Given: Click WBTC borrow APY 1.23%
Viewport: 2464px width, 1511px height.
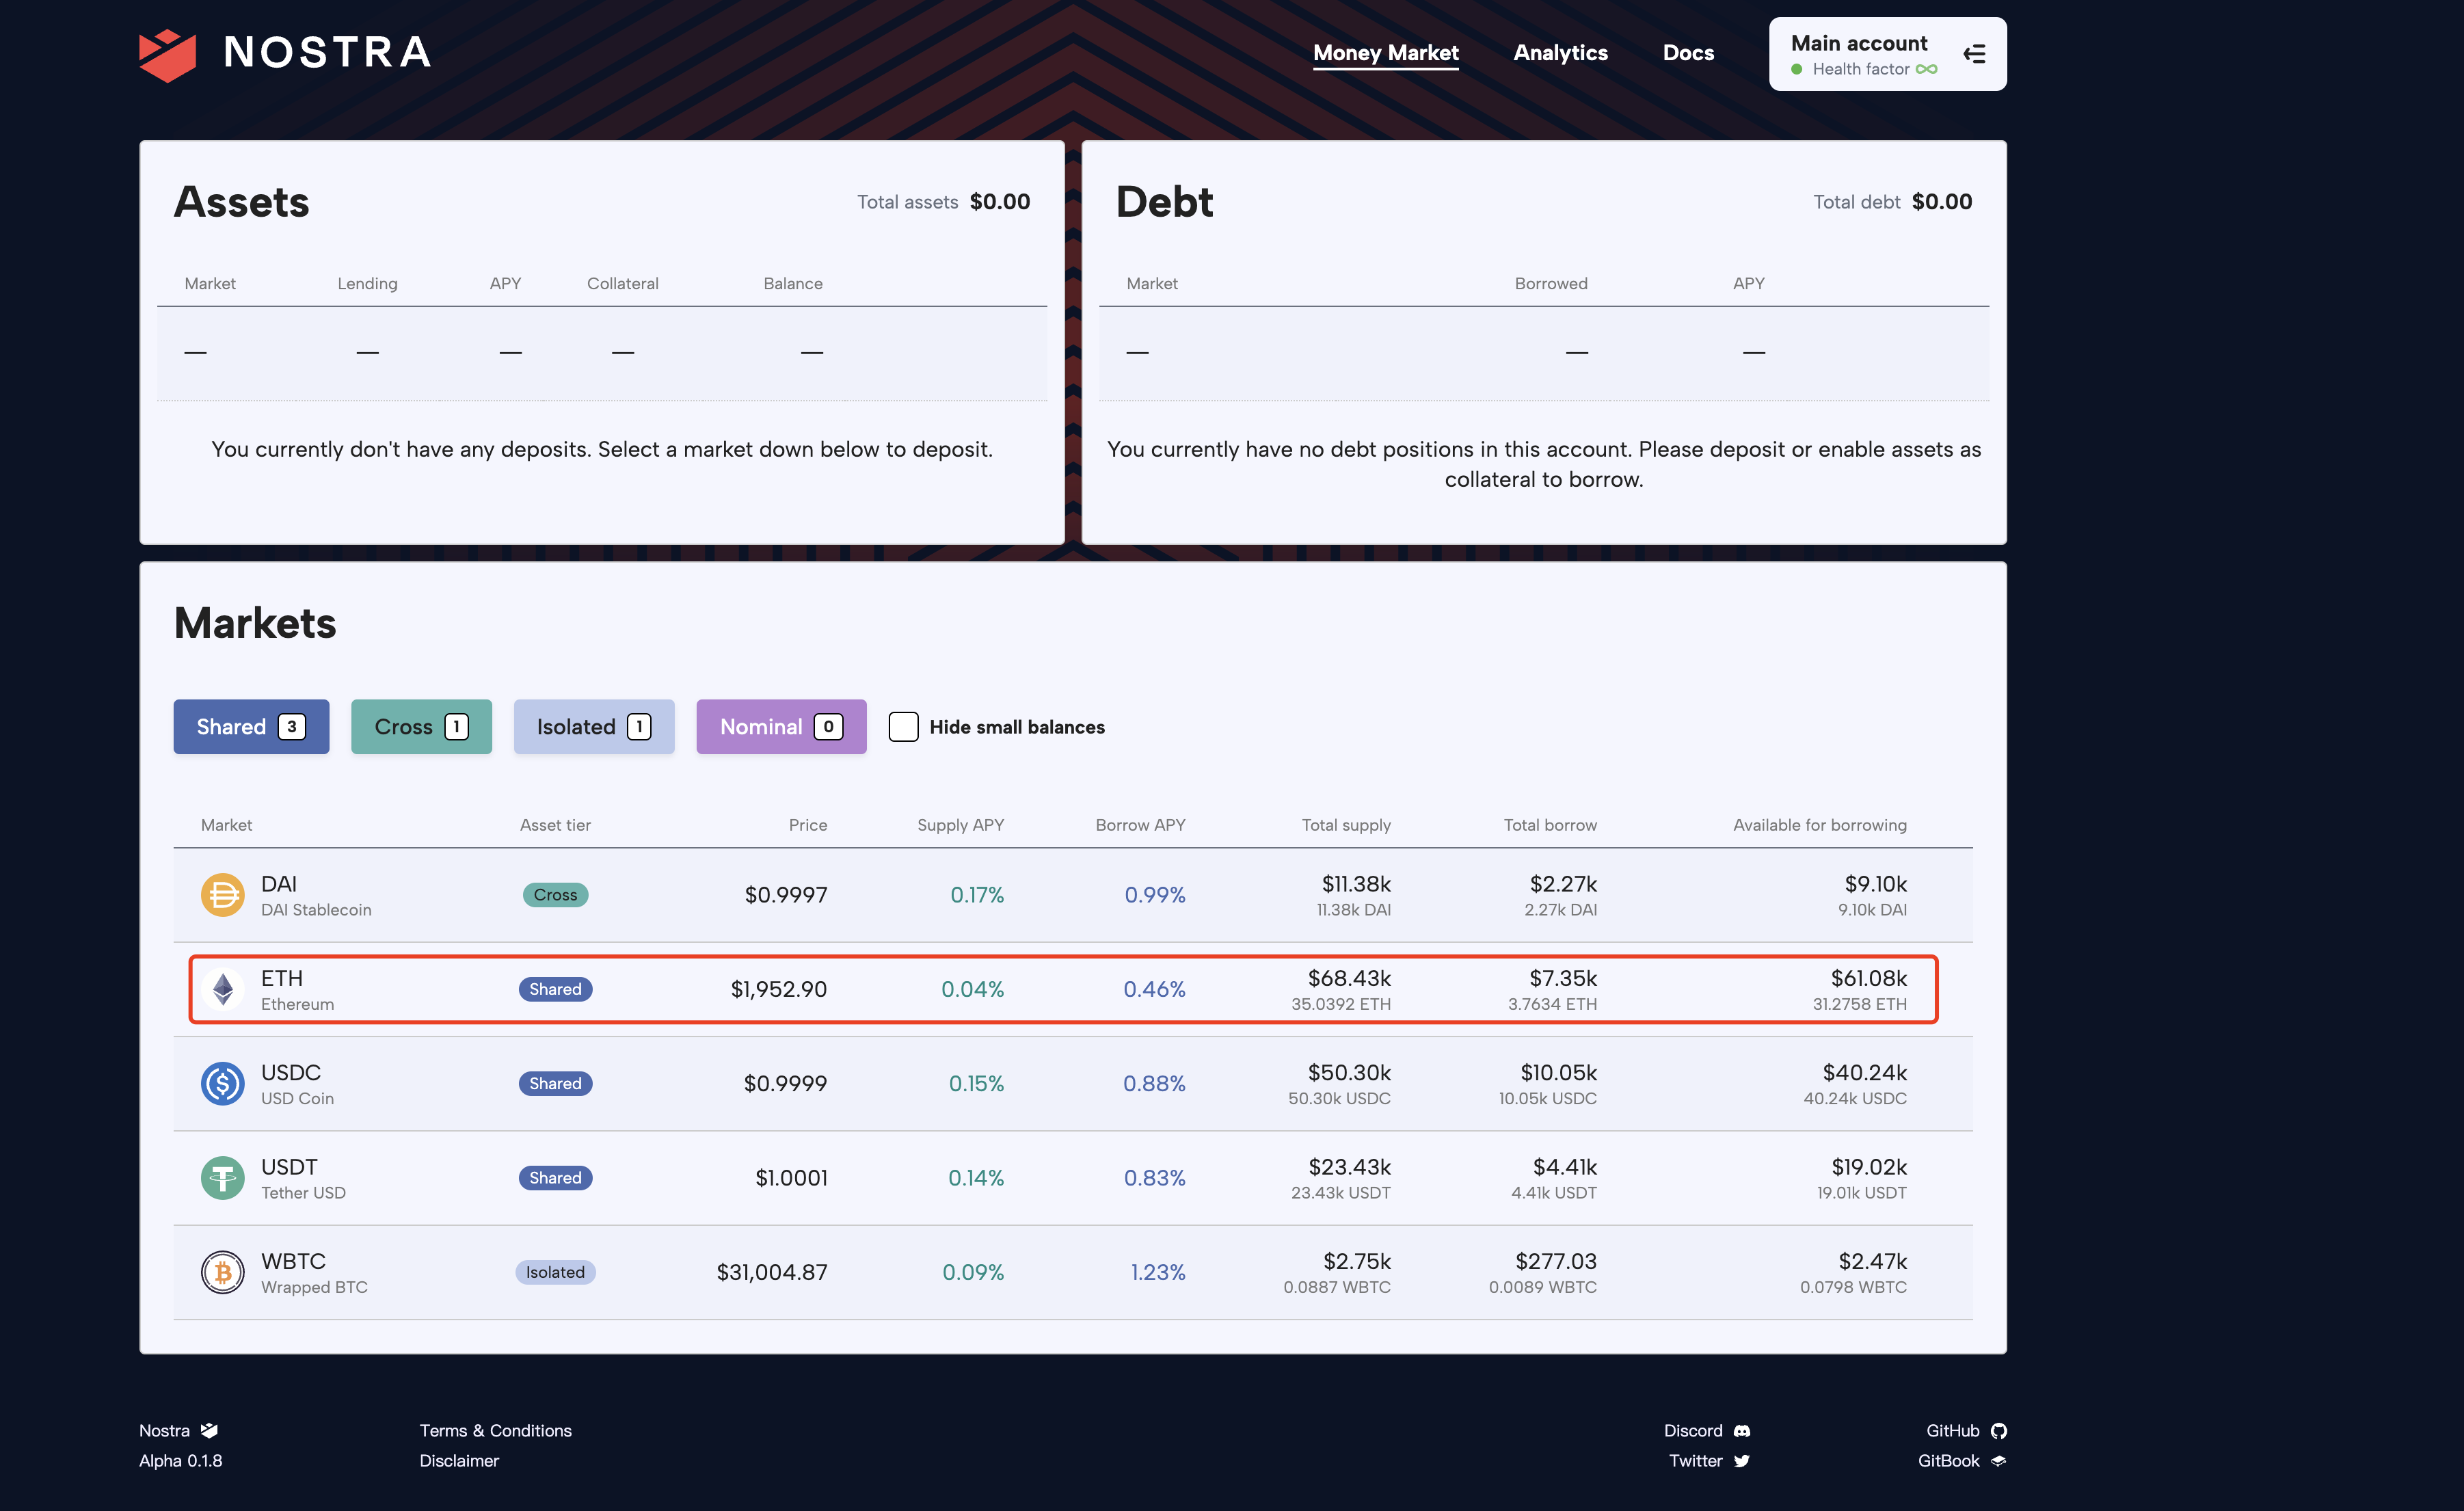Looking at the screenshot, I should point(1158,1272).
